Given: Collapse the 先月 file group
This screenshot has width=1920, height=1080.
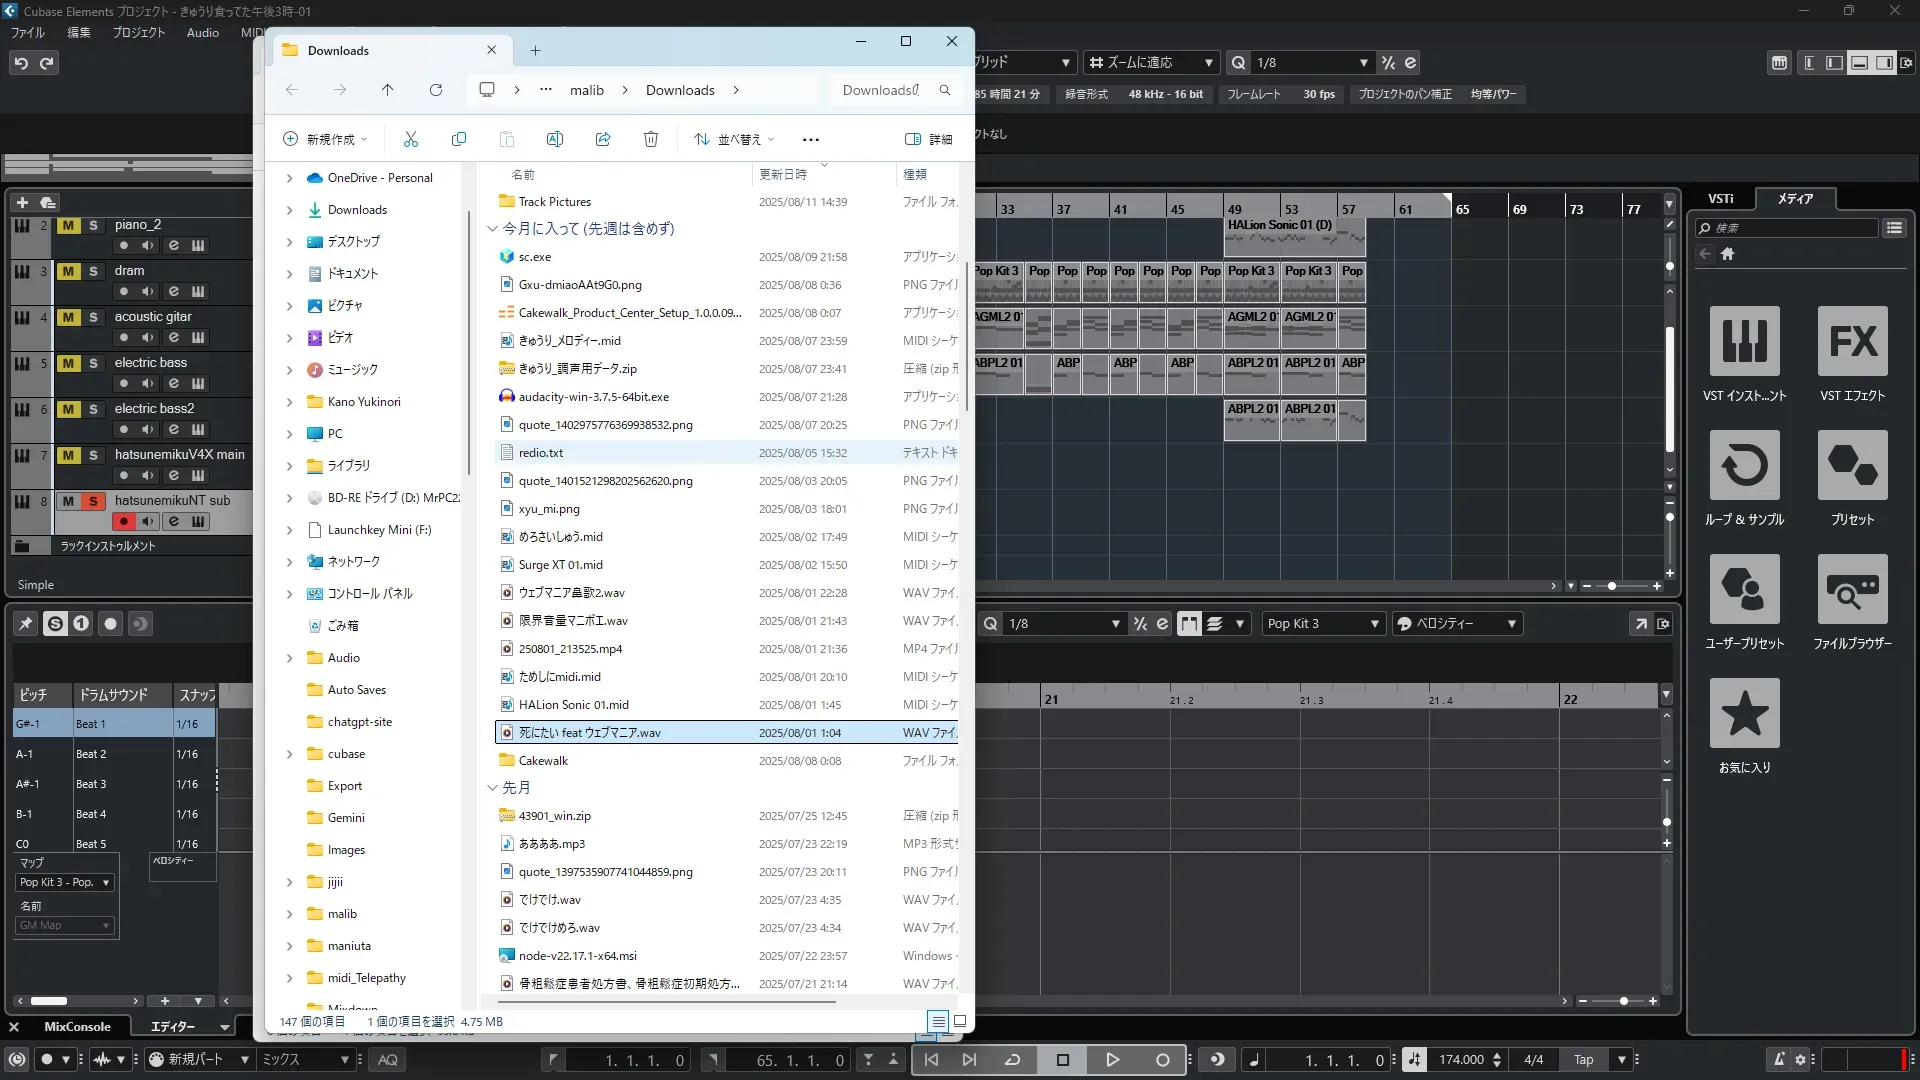Looking at the screenshot, I should (492, 788).
